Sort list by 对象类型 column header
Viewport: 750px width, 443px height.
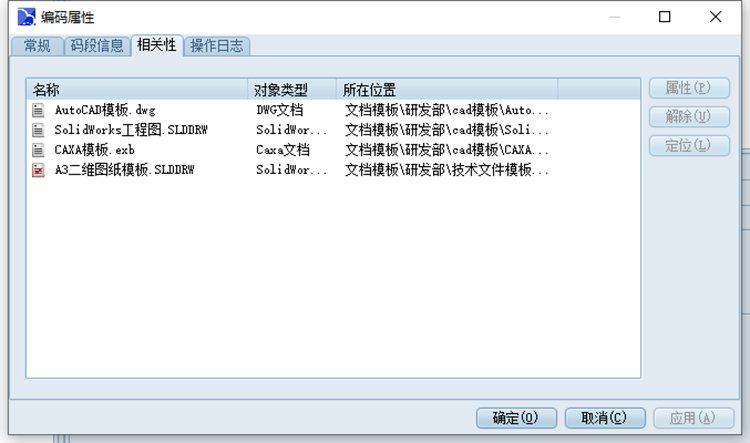click(291, 90)
